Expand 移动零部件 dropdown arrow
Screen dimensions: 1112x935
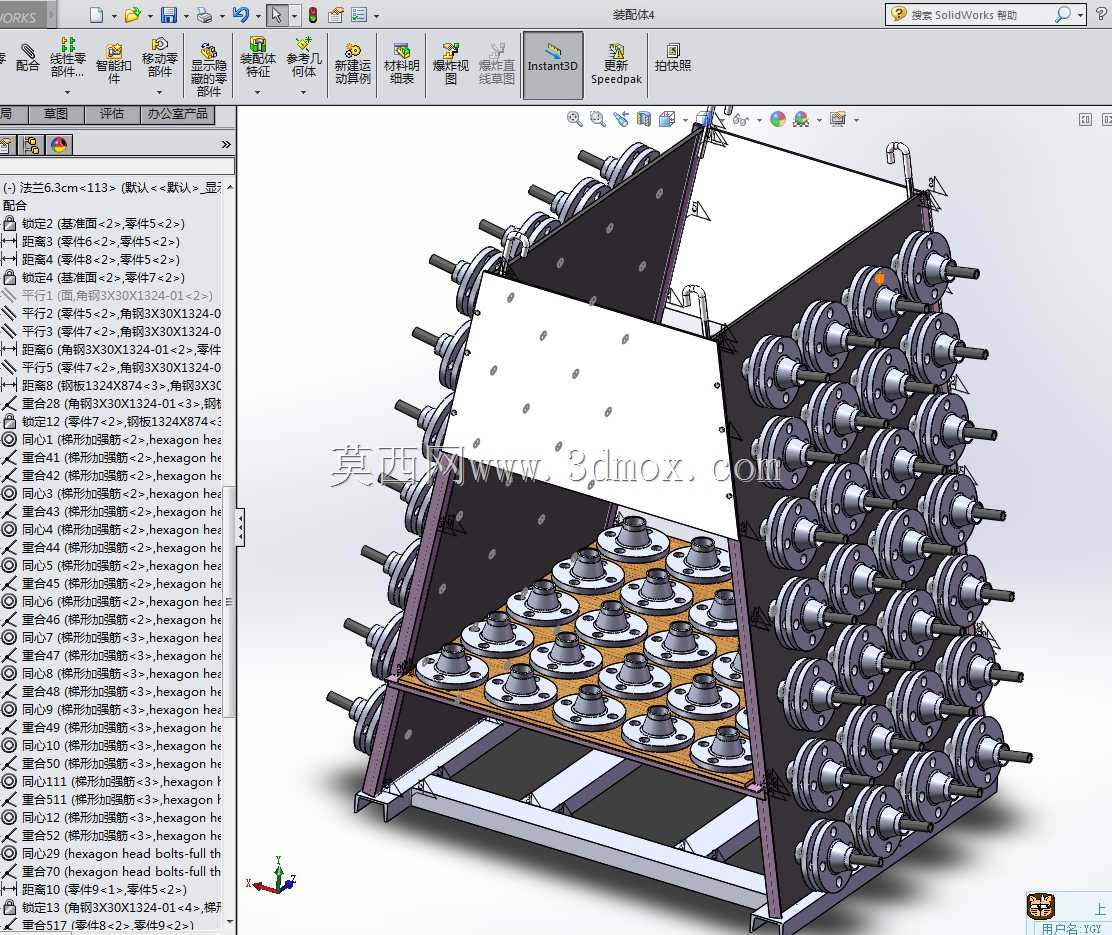tap(160, 92)
